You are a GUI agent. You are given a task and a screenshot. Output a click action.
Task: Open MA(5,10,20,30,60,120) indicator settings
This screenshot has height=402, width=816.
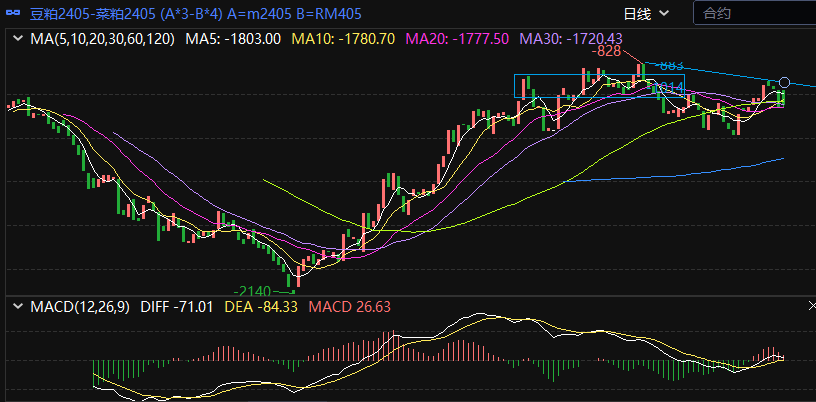pyautogui.click(x=102, y=39)
